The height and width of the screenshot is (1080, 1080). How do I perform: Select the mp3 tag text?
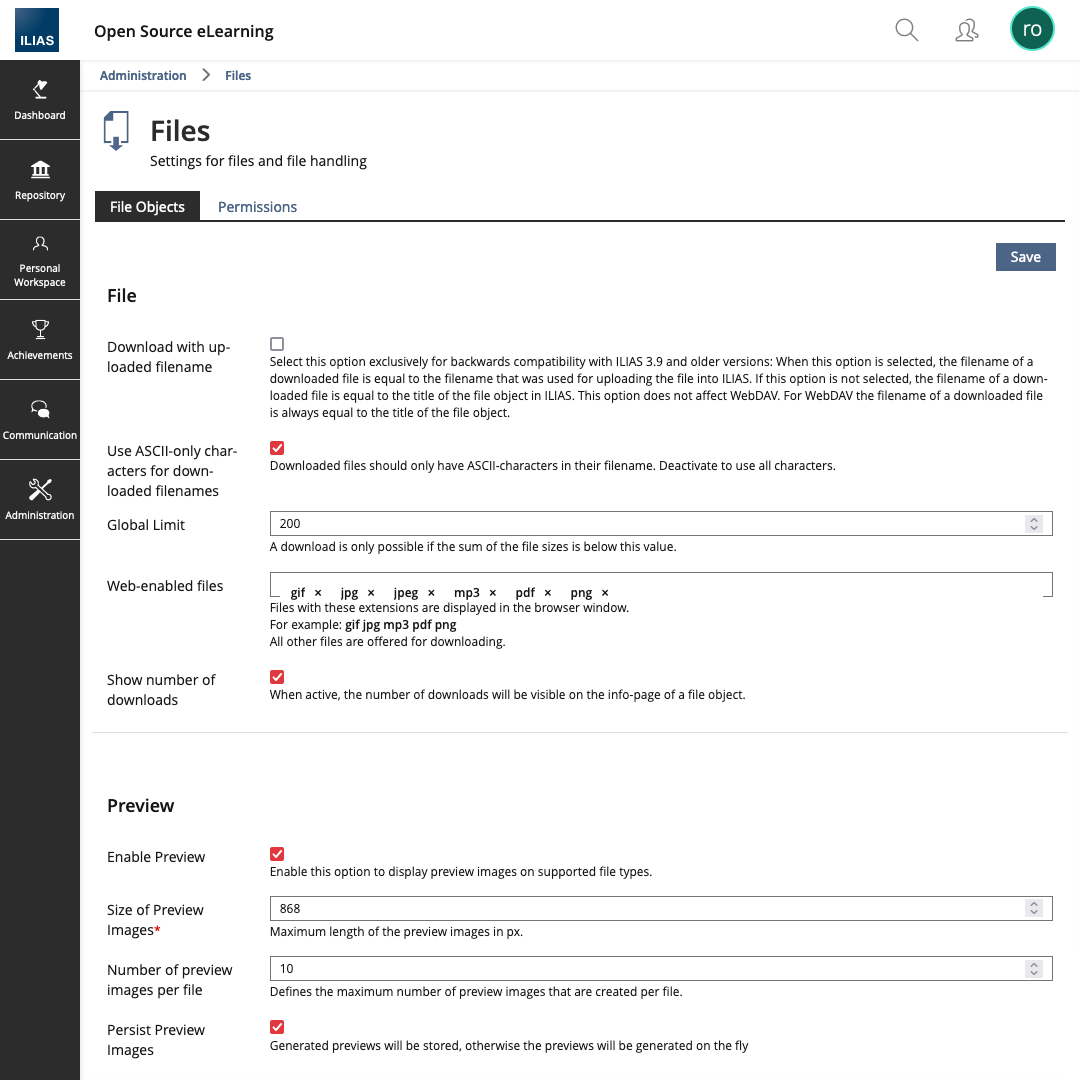pos(466,592)
